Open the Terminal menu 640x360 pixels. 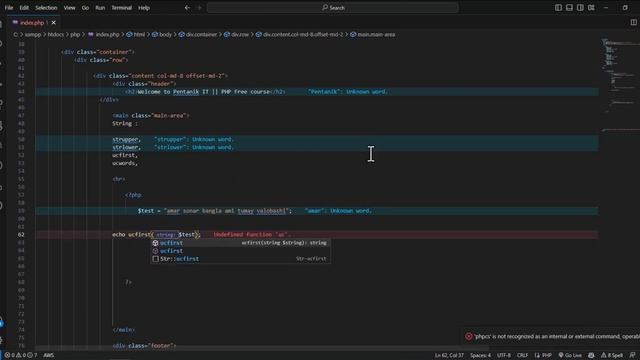(x=122, y=8)
